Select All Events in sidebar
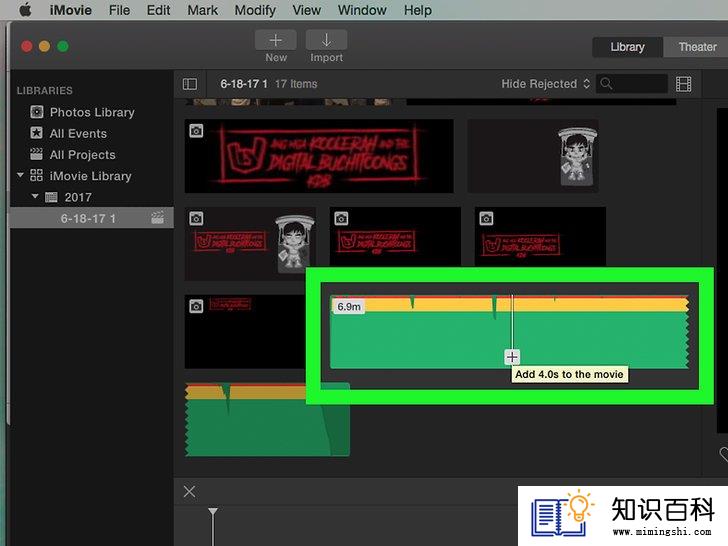The image size is (728, 546). coord(78,133)
